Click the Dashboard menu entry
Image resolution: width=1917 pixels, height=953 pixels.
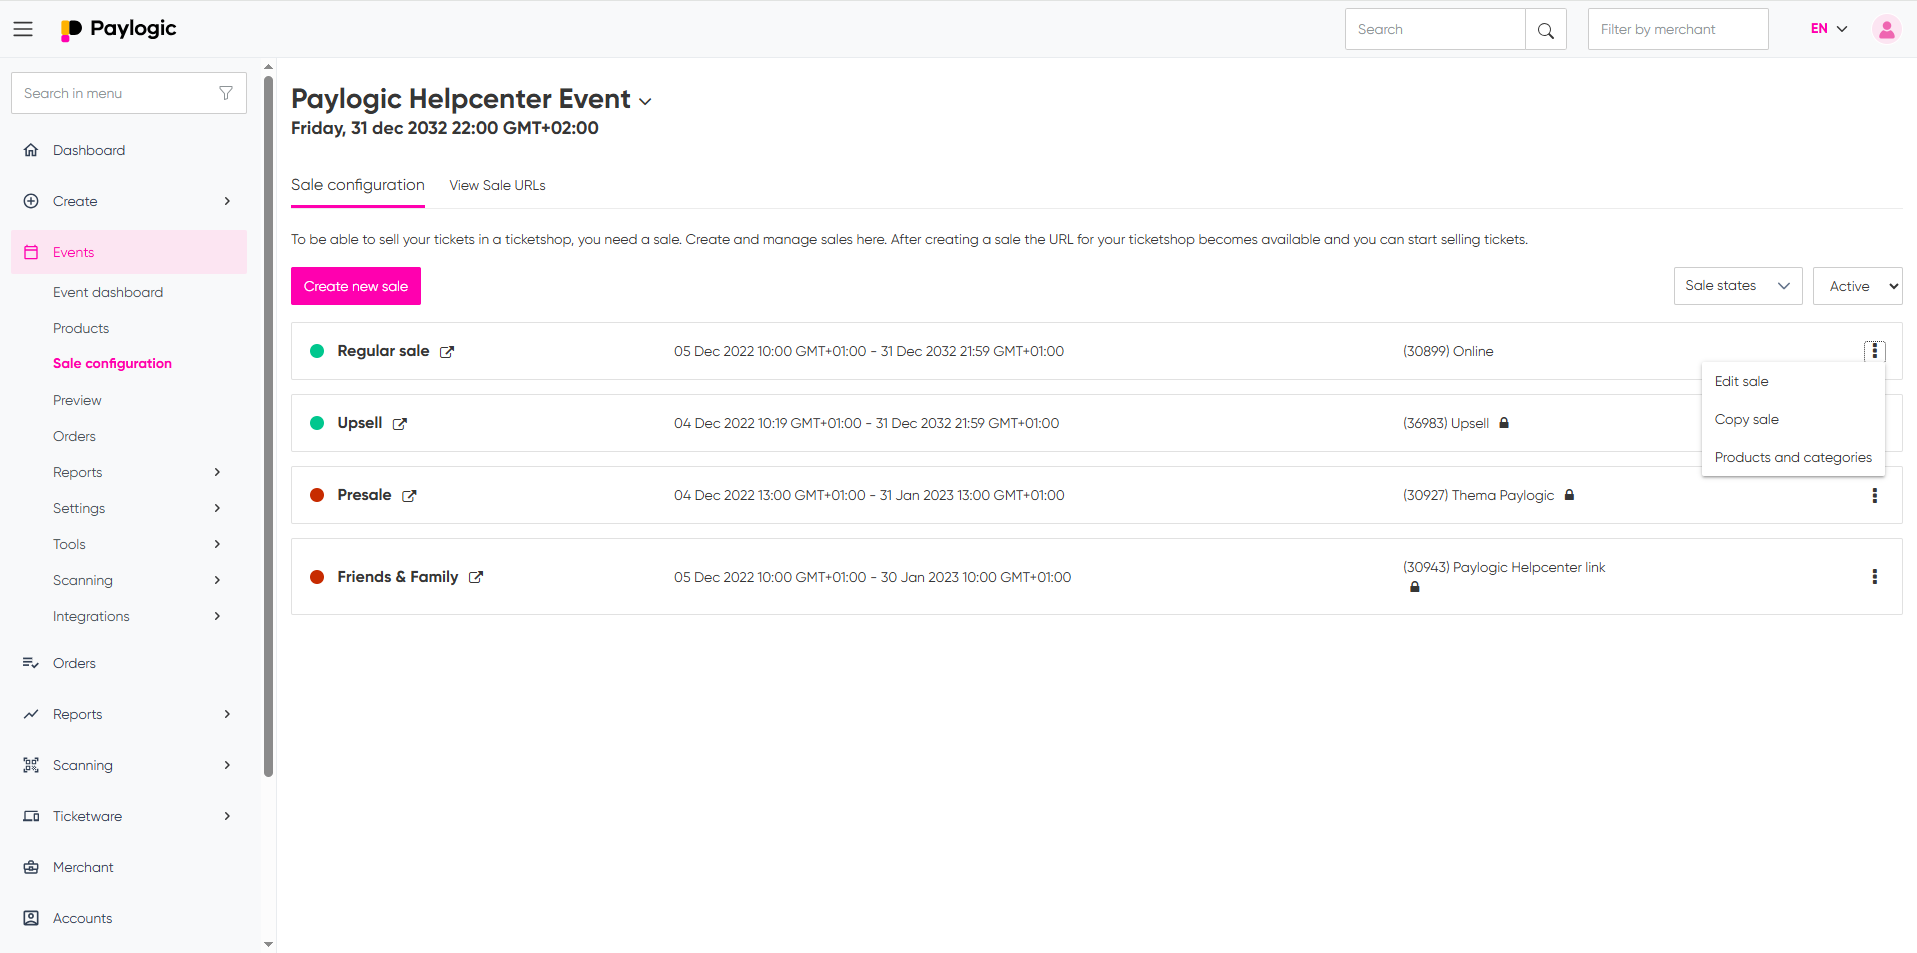tap(89, 150)
